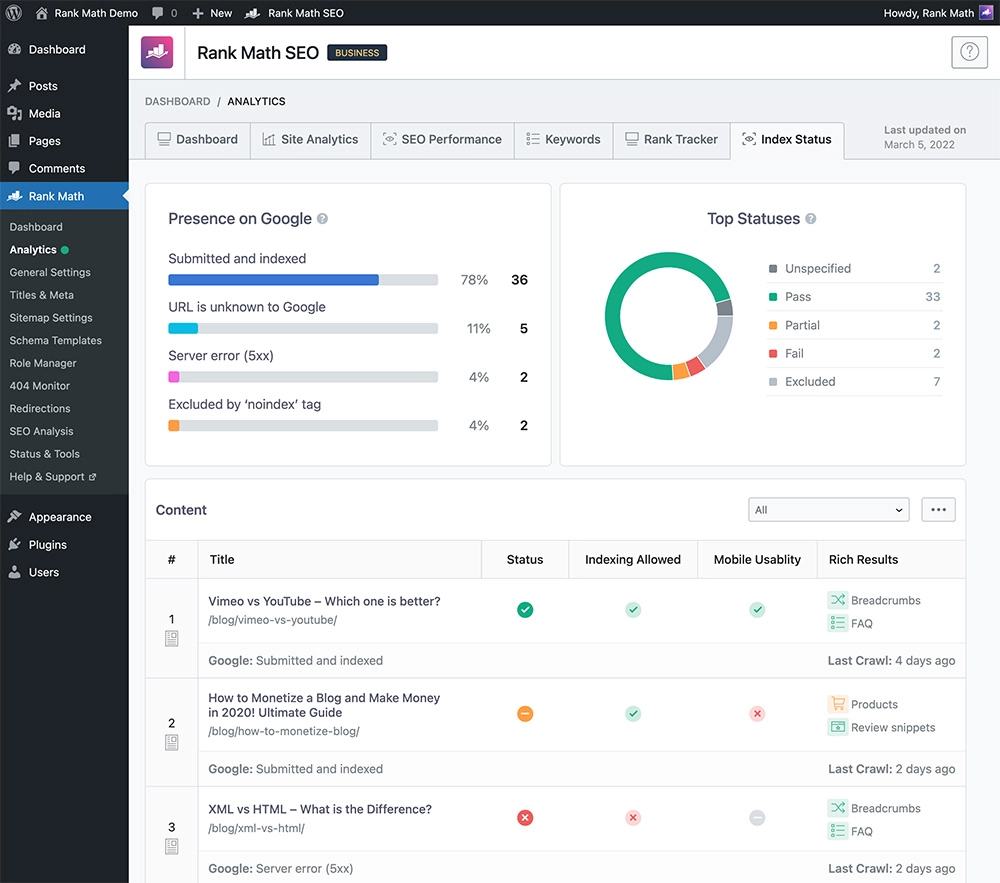Click the red Mobile Usability cross for Monetize post

point(757,713)
